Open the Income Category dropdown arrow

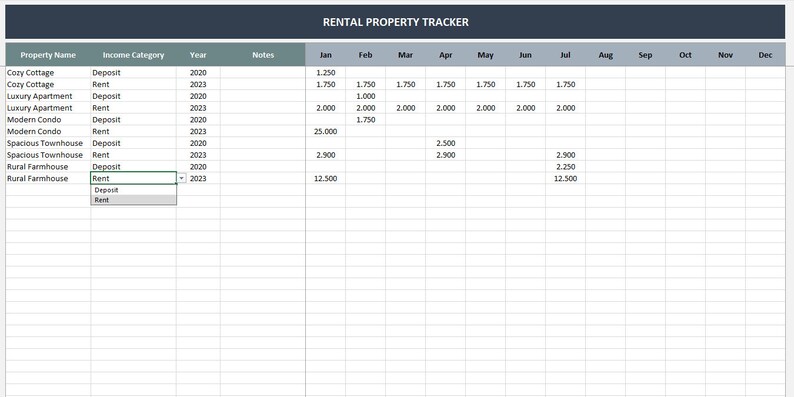click(181, 178)
